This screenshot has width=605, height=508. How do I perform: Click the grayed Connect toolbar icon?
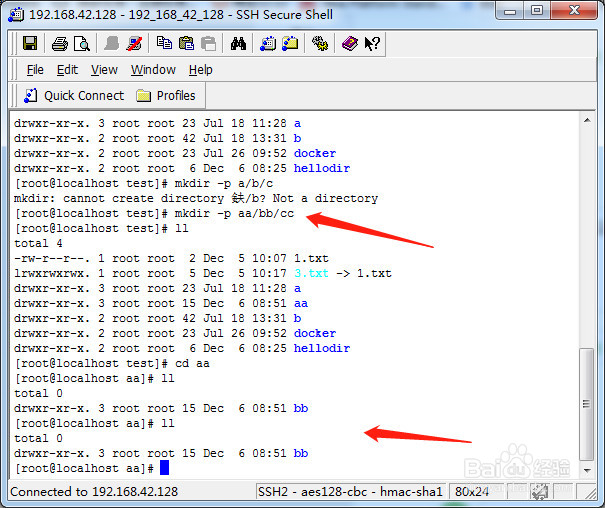112,44
